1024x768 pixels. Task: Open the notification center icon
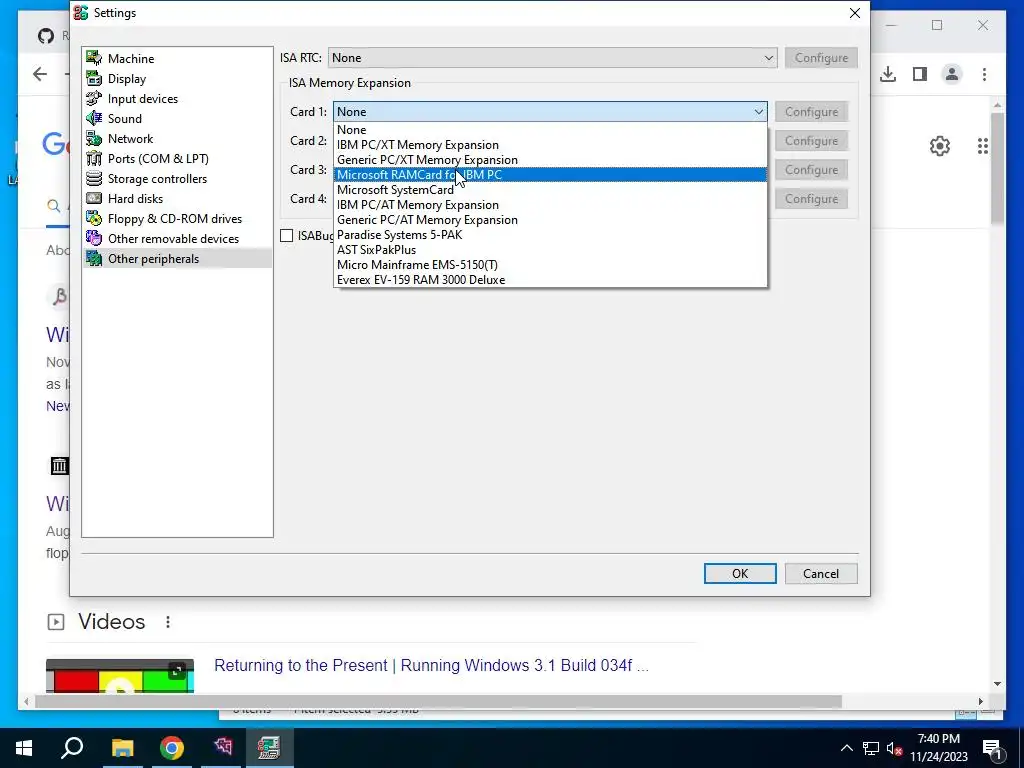pyautogui.click(x=993, y=748)
